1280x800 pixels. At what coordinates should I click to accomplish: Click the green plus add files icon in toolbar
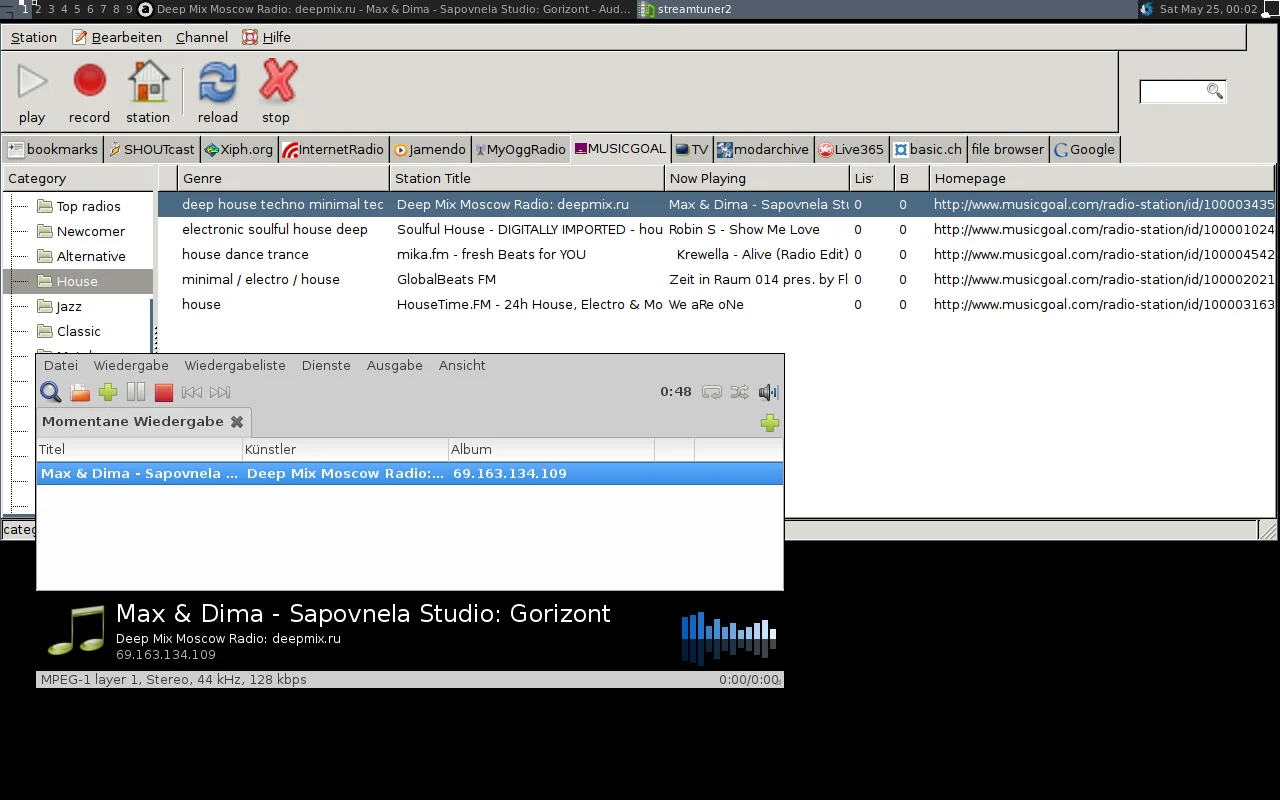click(x=108, y=392)
